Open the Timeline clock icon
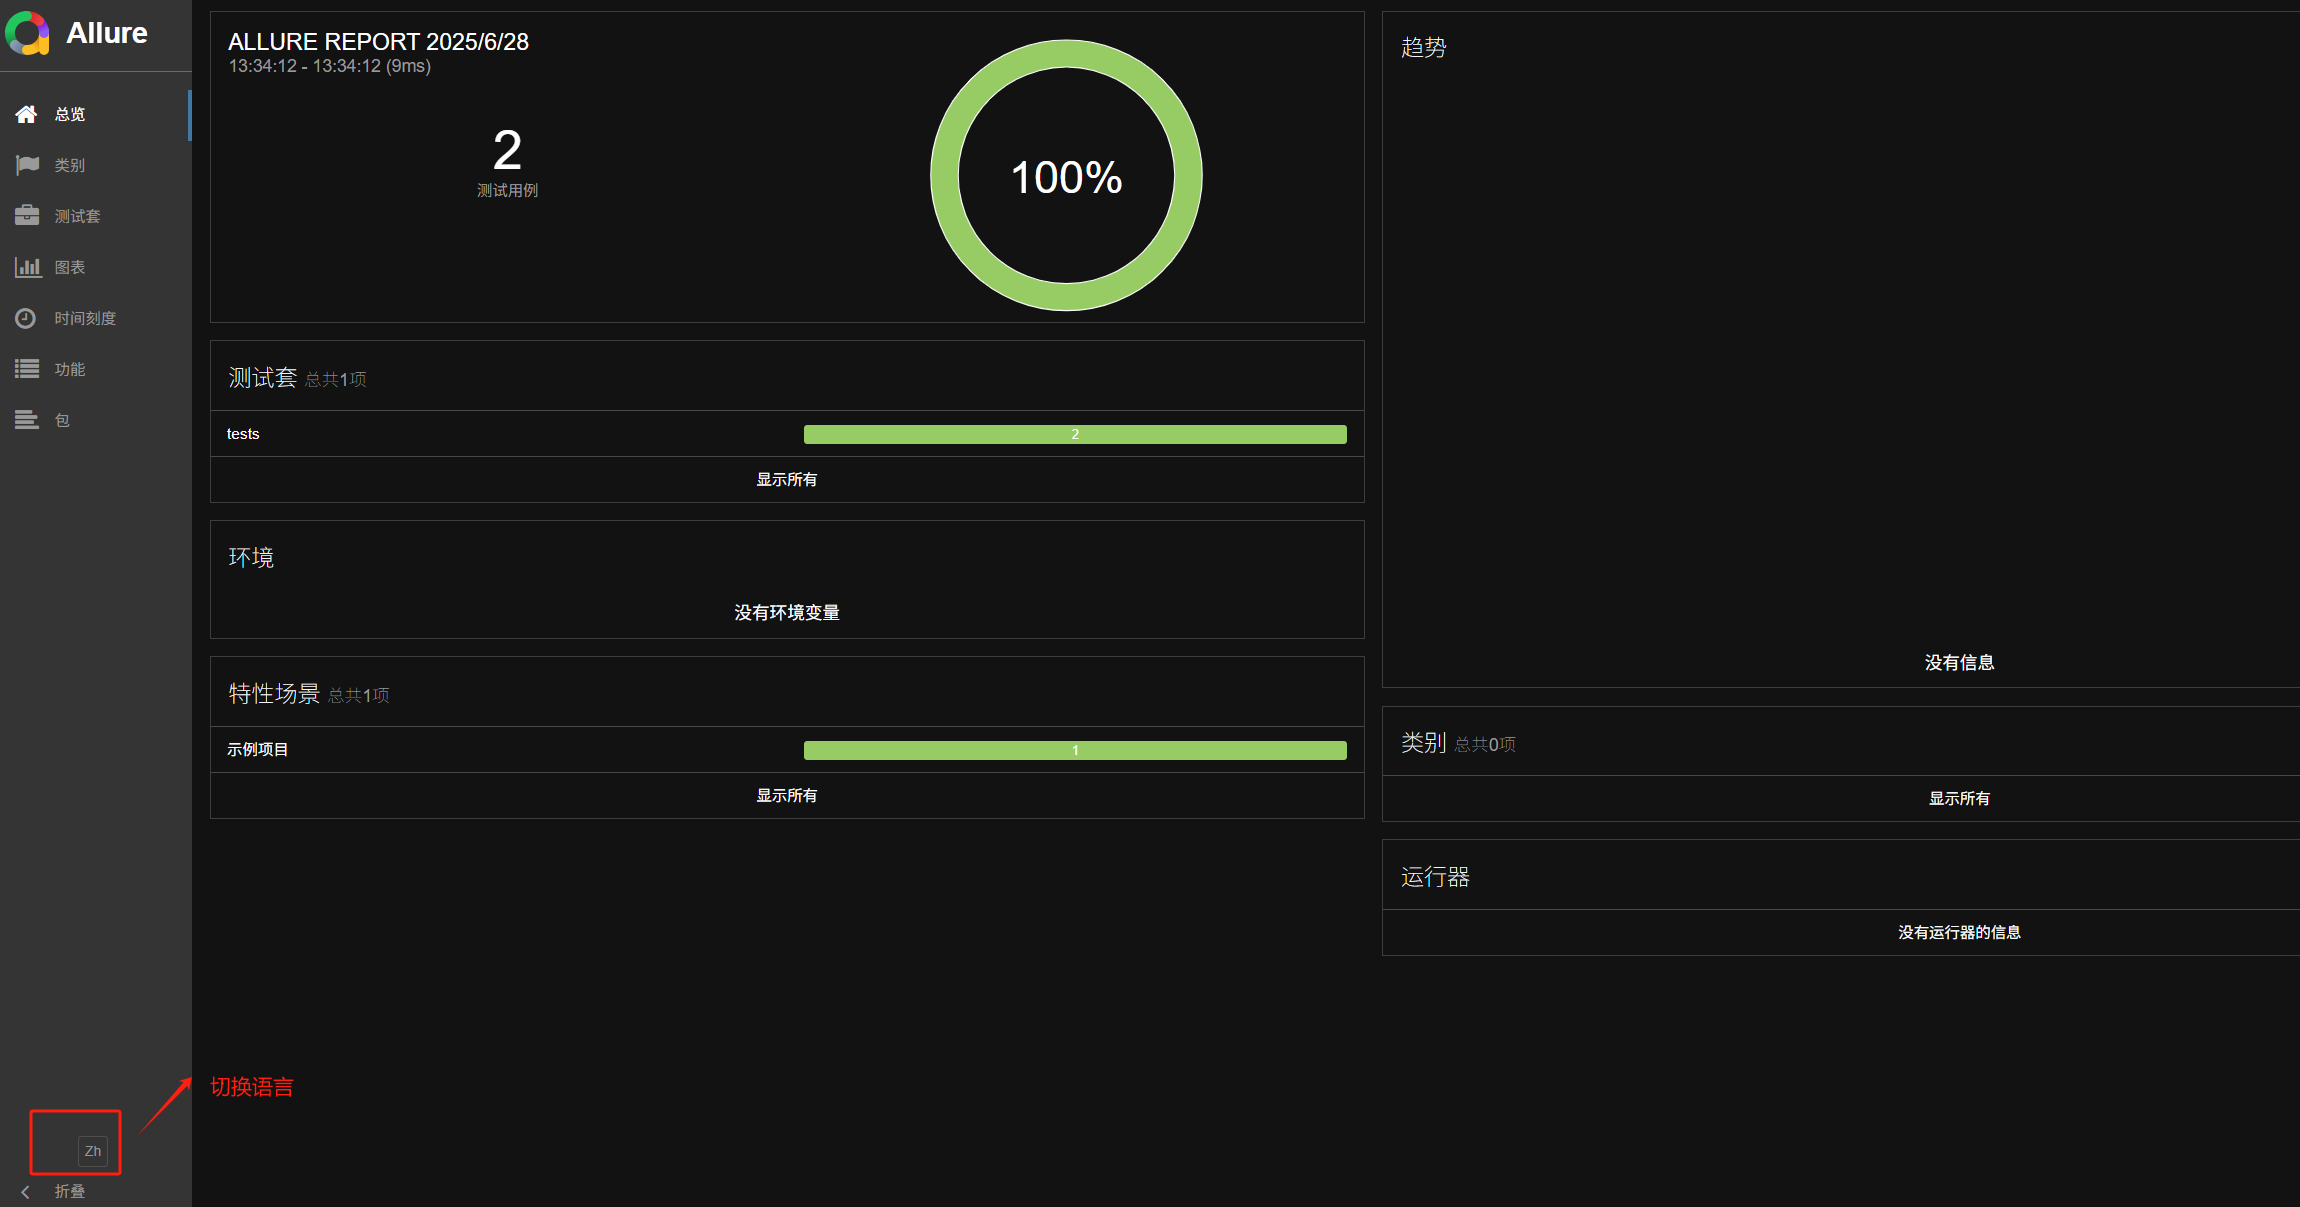The height and width of the screenshot is (1207, 2300). (27, 318)
